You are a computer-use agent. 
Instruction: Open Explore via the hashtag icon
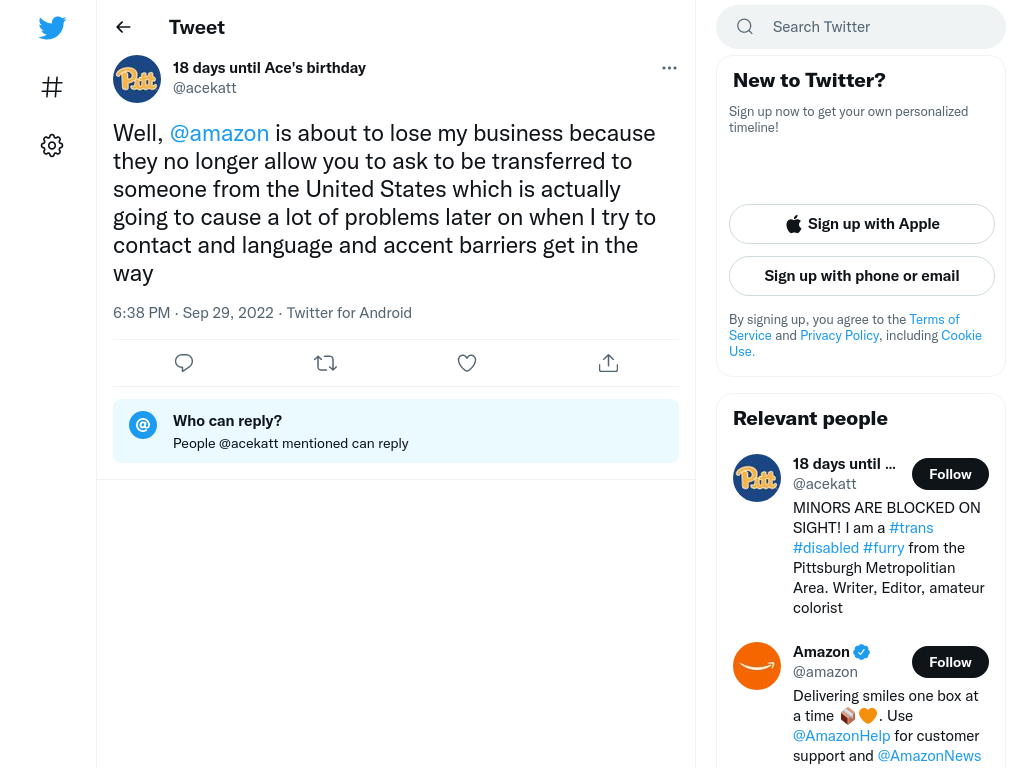tap(52, 87)
